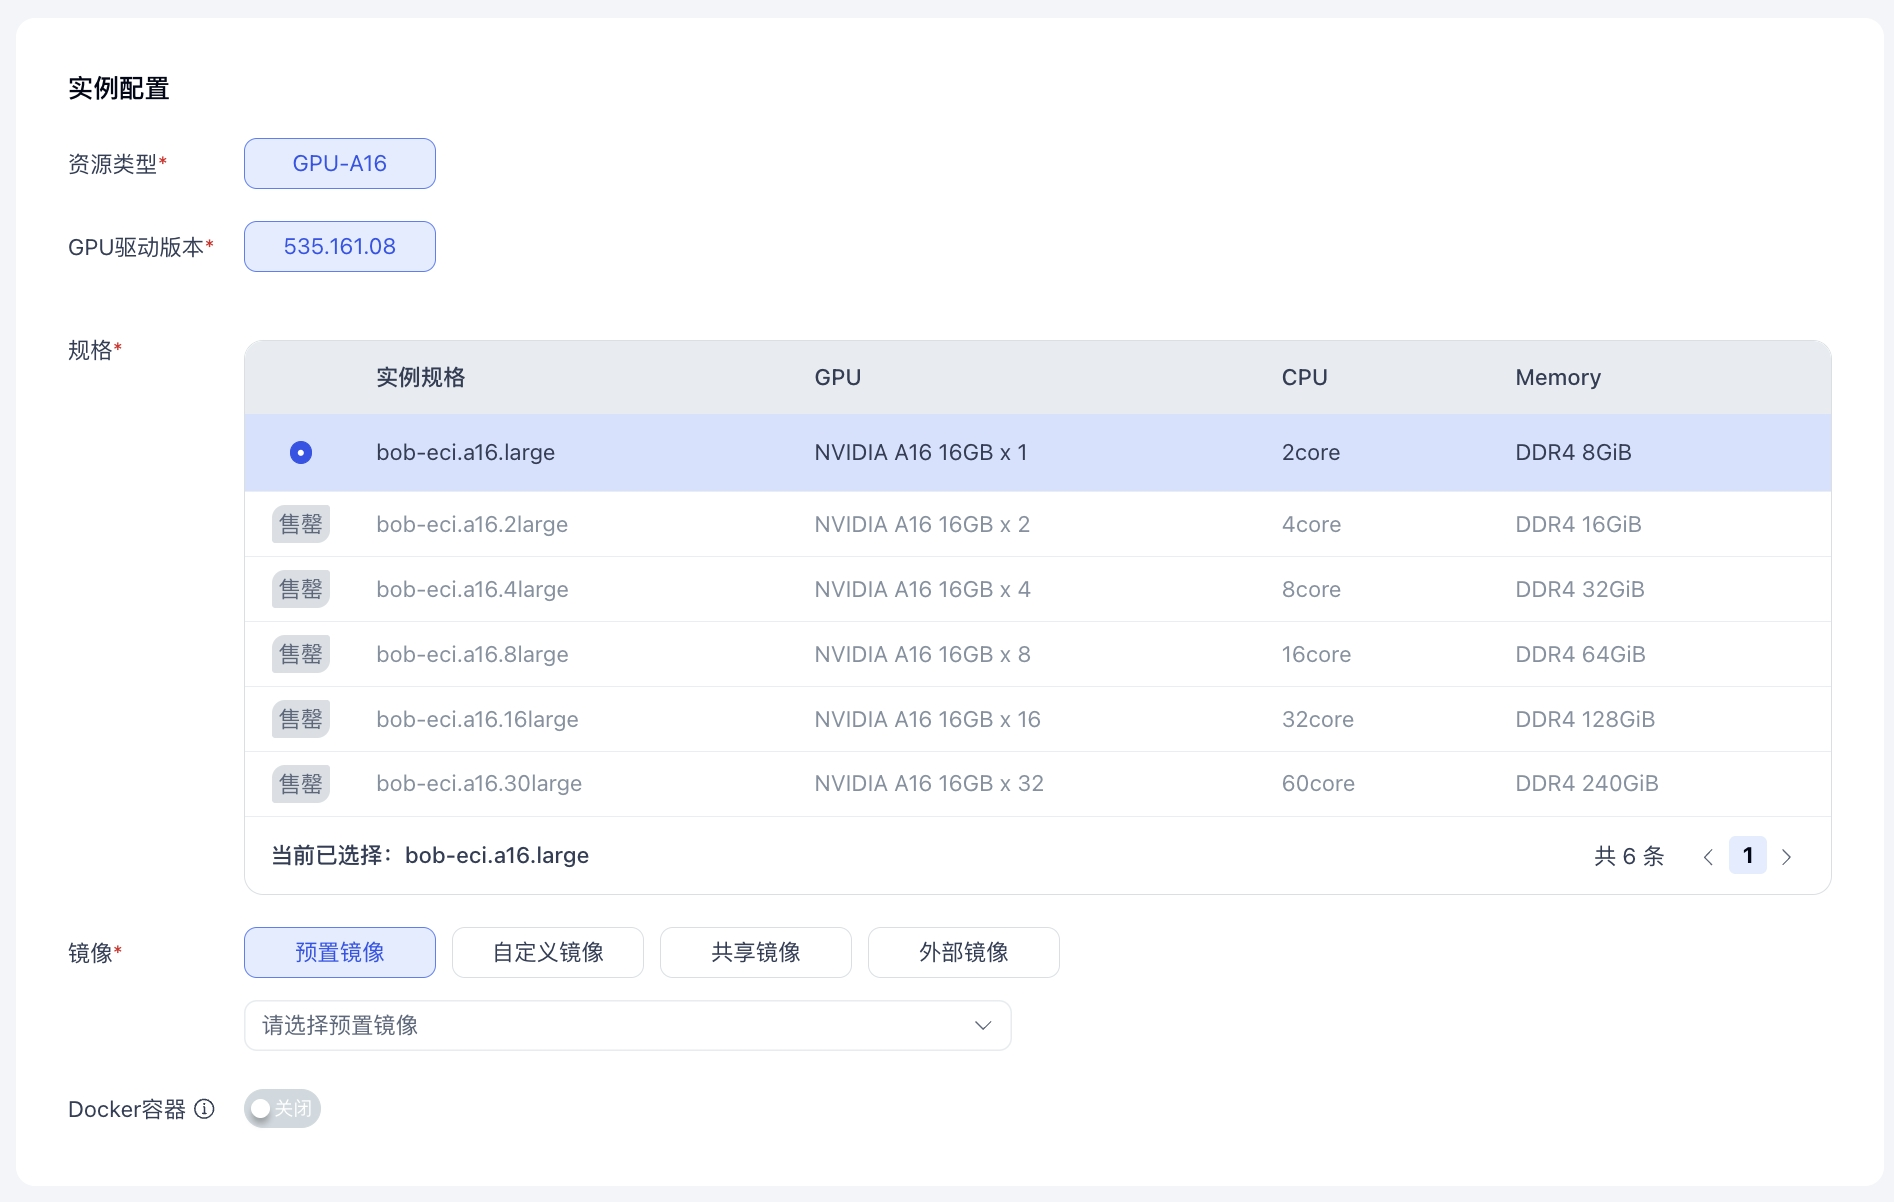Go to next page of specs
1894x1202 pixels.
point(1786,857)
